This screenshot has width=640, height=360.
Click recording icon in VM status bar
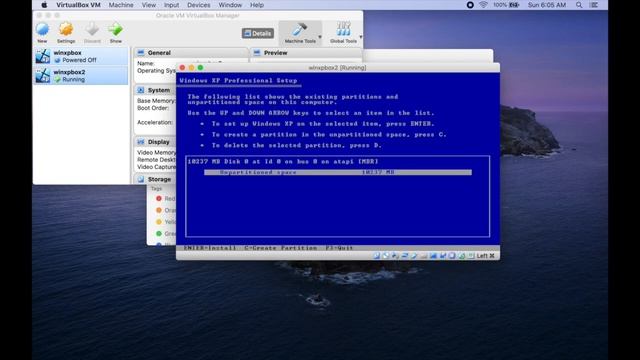[443, 256]
